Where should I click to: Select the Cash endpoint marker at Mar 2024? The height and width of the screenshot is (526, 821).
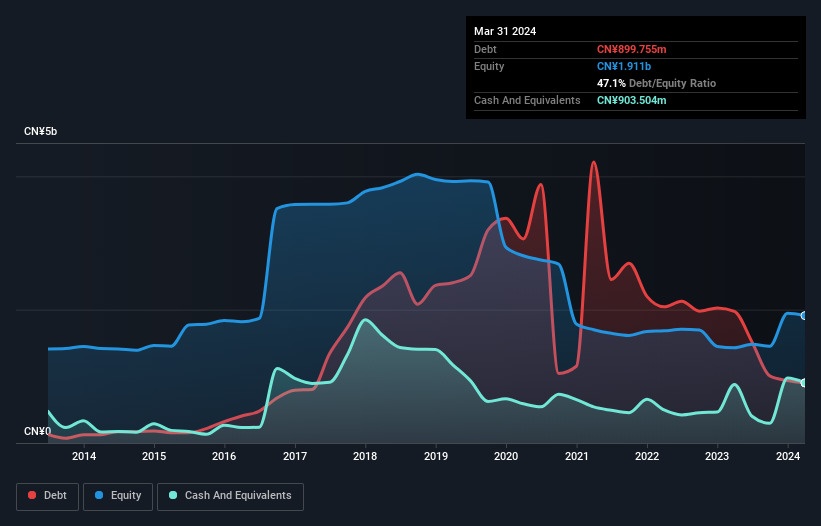(804, 383)
